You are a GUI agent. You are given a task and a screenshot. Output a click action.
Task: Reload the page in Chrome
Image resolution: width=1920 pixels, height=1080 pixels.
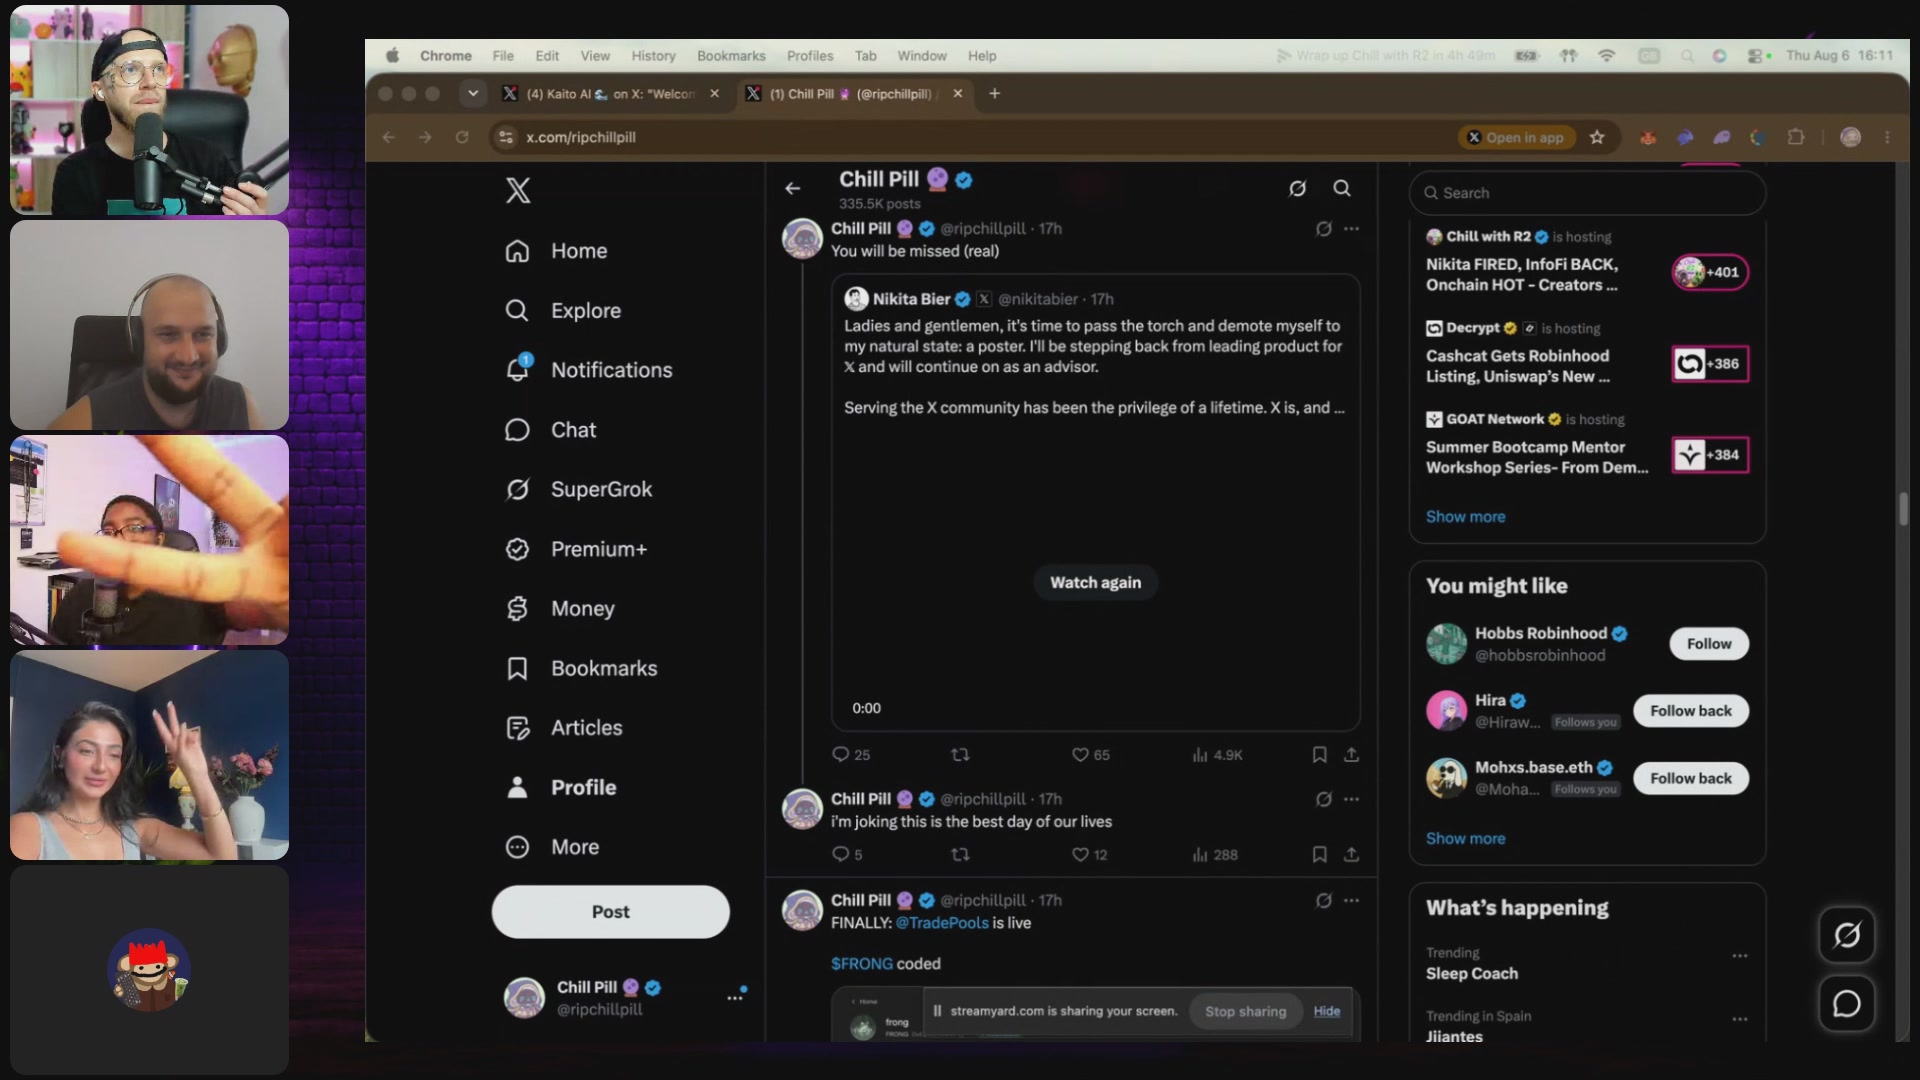462,137
